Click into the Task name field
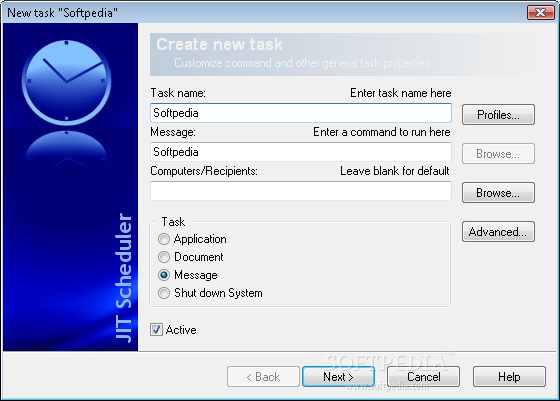The height and width of the screenshot is (401, 560). click(301, 113)
